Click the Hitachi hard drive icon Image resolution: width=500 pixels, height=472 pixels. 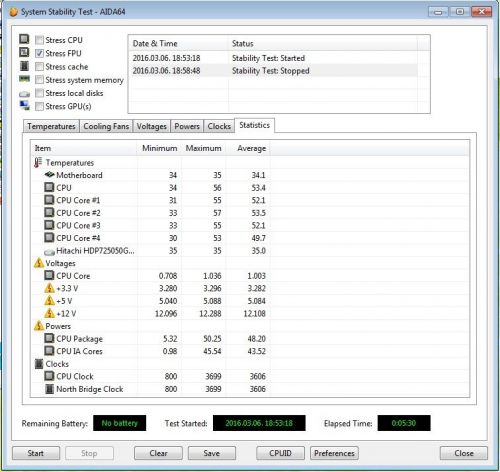tap(49, 252)
